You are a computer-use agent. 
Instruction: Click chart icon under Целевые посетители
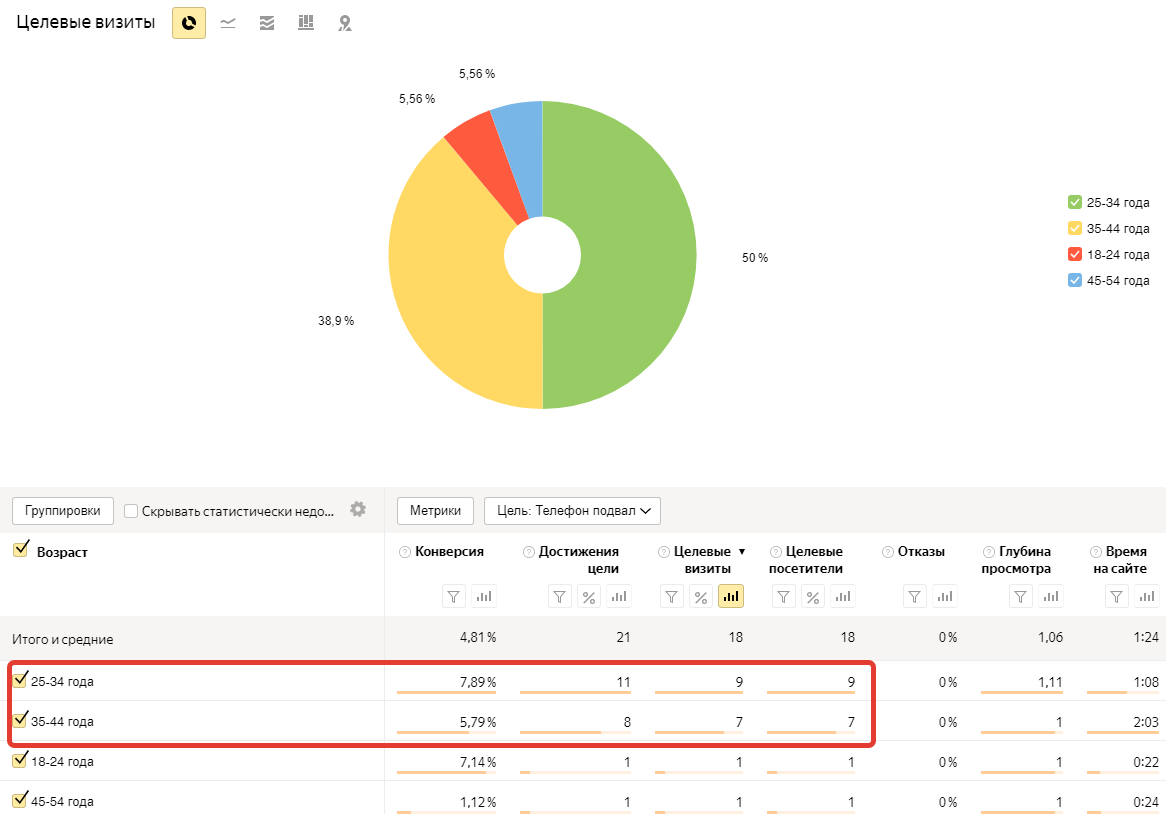(x=843, y=596)
